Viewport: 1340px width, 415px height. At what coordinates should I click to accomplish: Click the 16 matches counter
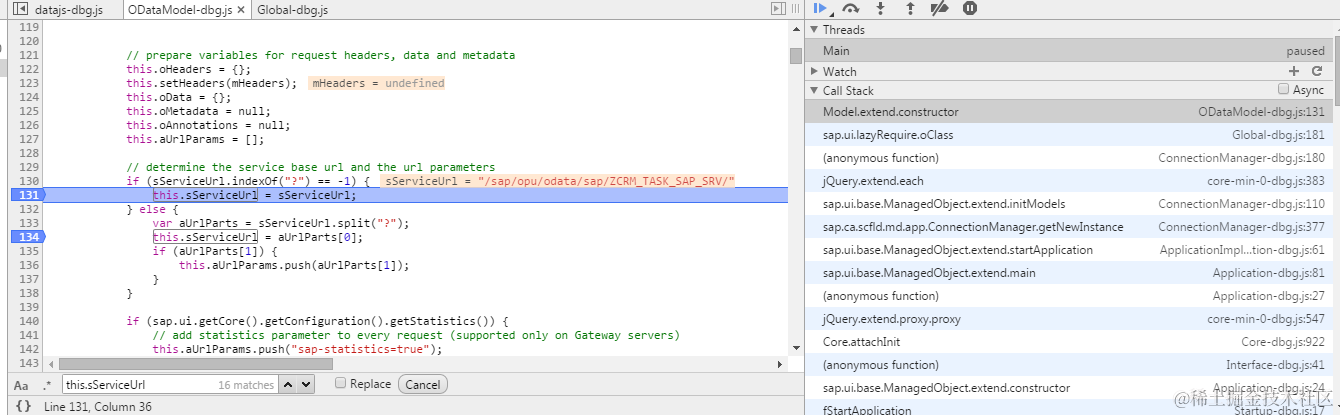coord(246,385)
